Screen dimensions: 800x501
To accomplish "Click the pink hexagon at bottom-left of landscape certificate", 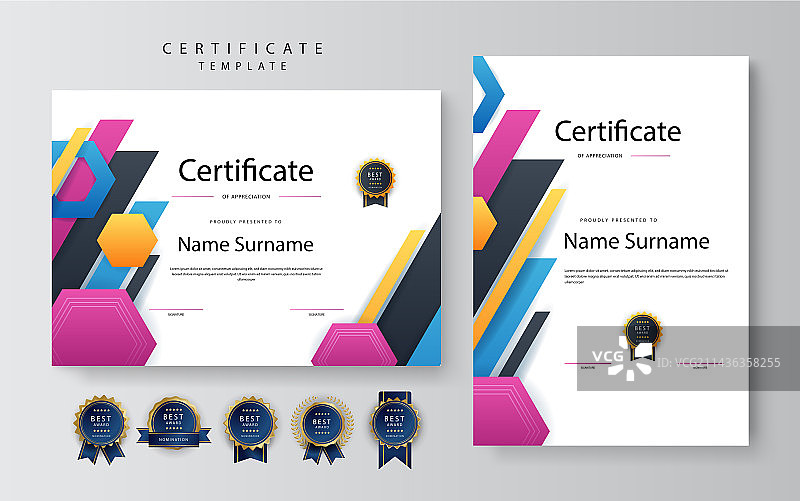I will (x=103, y=328).
